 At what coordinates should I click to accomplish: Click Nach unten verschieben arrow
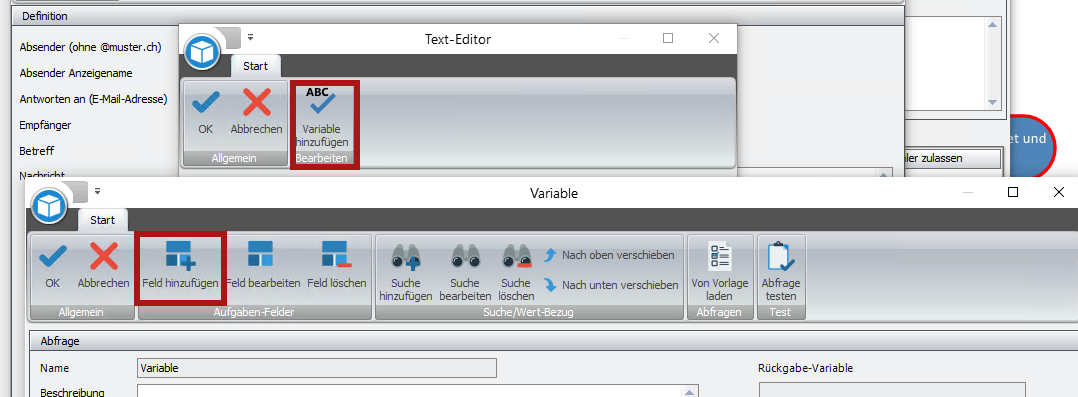(x=549, y=284)
